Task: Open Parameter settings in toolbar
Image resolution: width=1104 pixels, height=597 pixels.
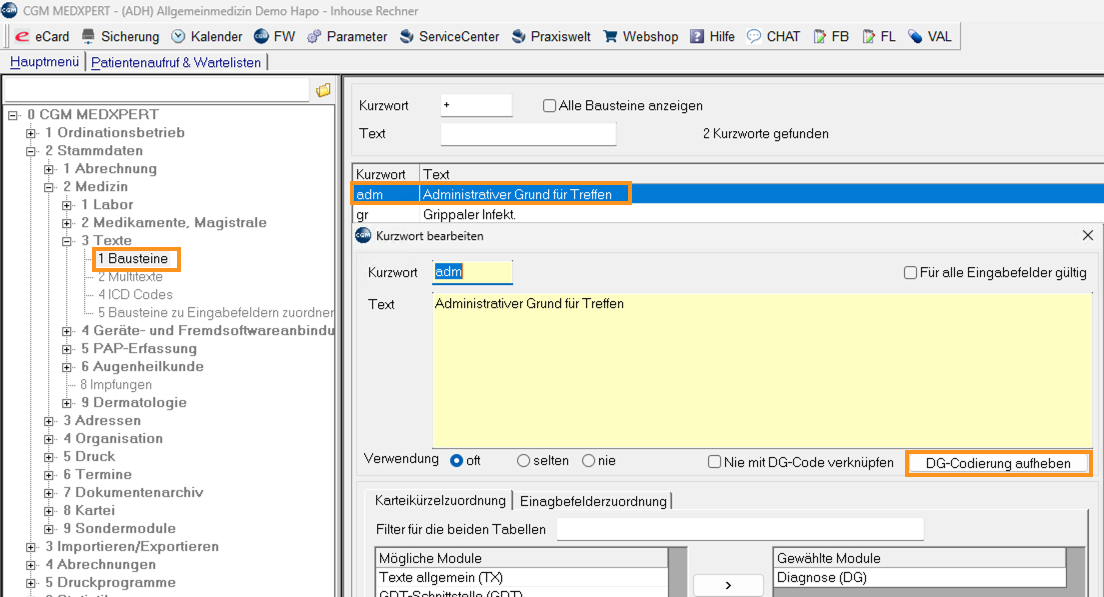Action: point(314,36)
